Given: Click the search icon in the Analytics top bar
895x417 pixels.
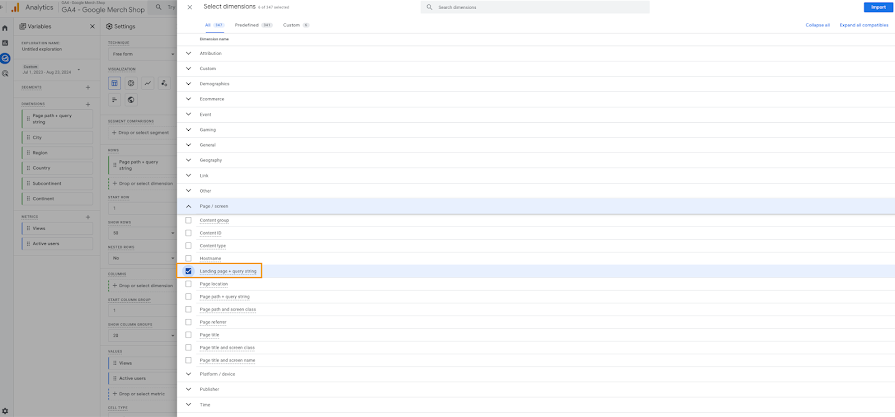Looking at the screenshot, I should point(159,7).
